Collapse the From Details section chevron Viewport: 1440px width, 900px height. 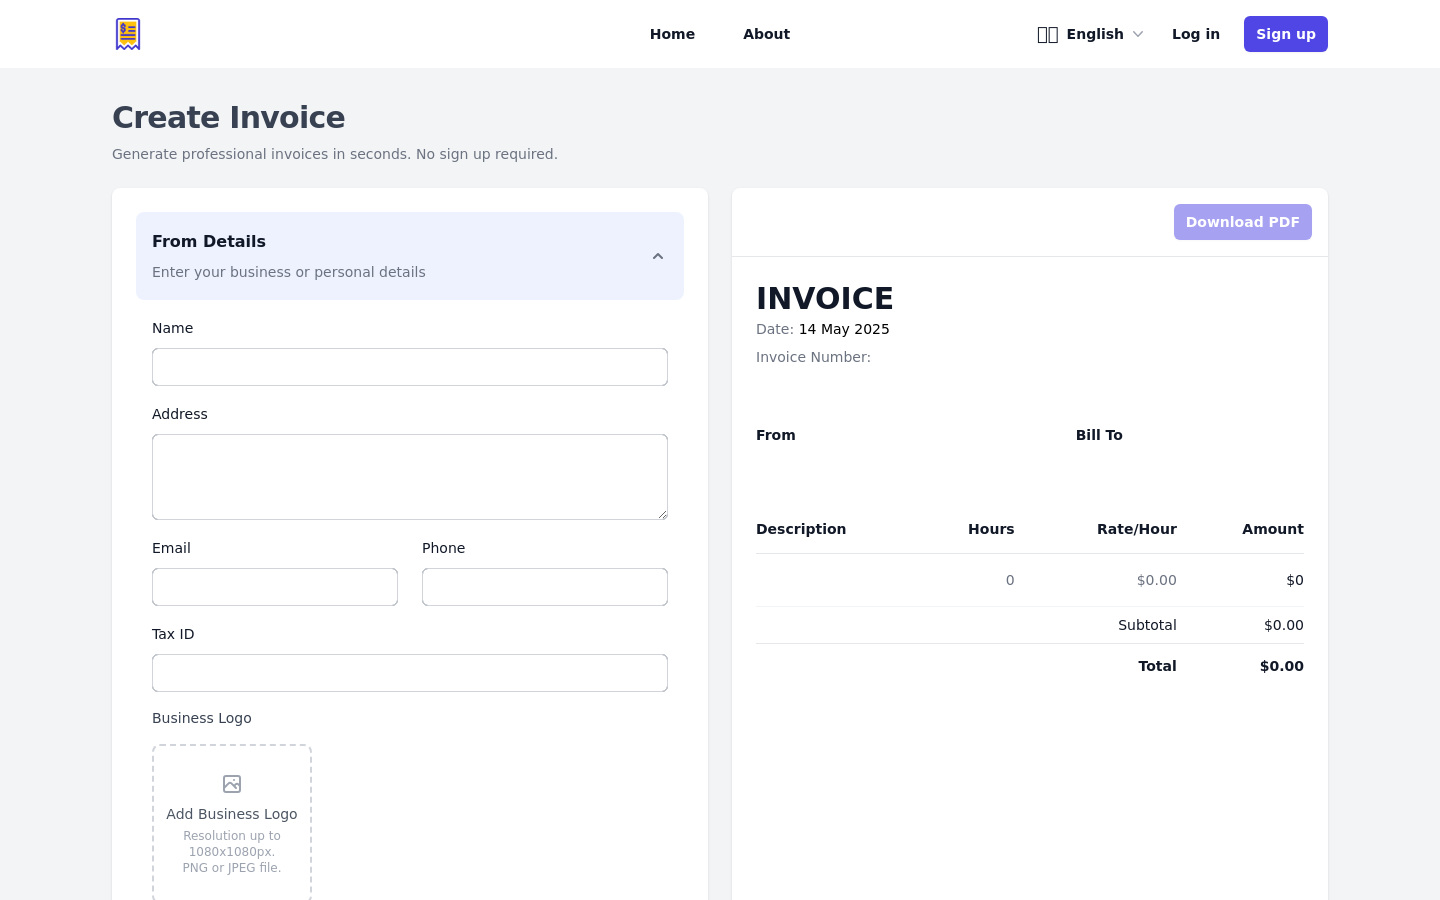point(658,256)
